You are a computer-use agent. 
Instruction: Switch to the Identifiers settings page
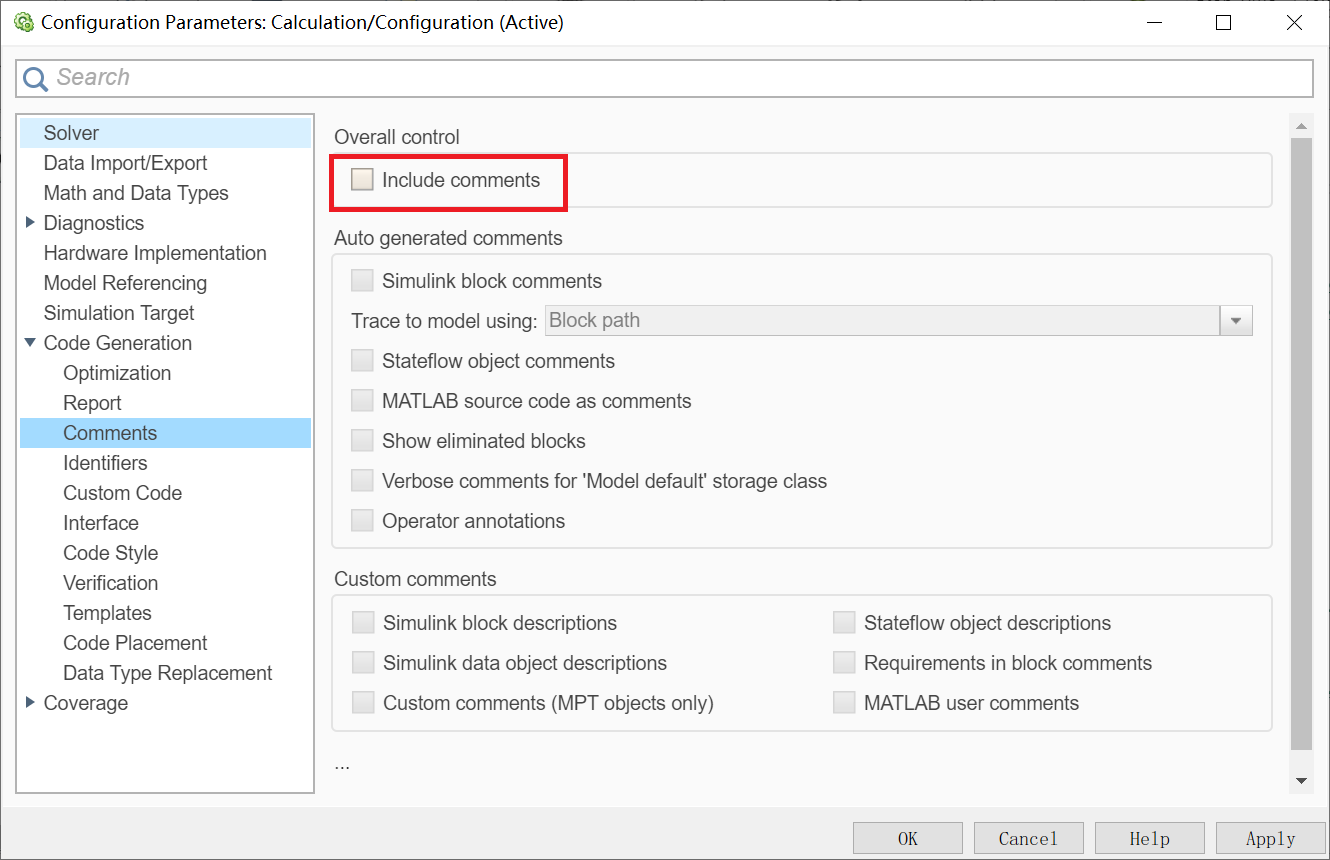pyautogui.click(x=105, y=462)
